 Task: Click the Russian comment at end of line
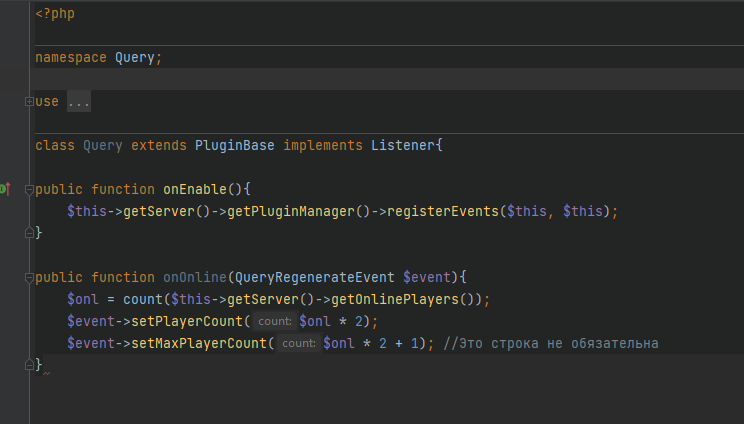coord(550,343)
